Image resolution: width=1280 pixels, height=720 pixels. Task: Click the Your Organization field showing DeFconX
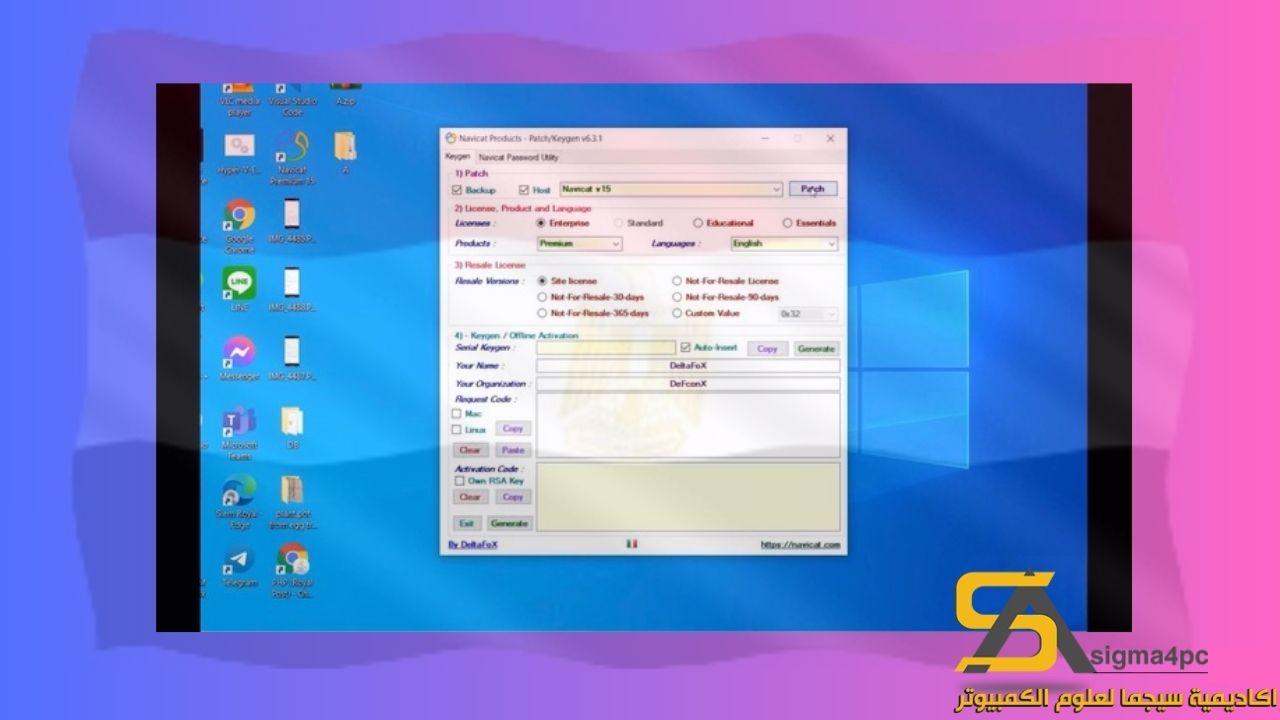pos(688,383)
